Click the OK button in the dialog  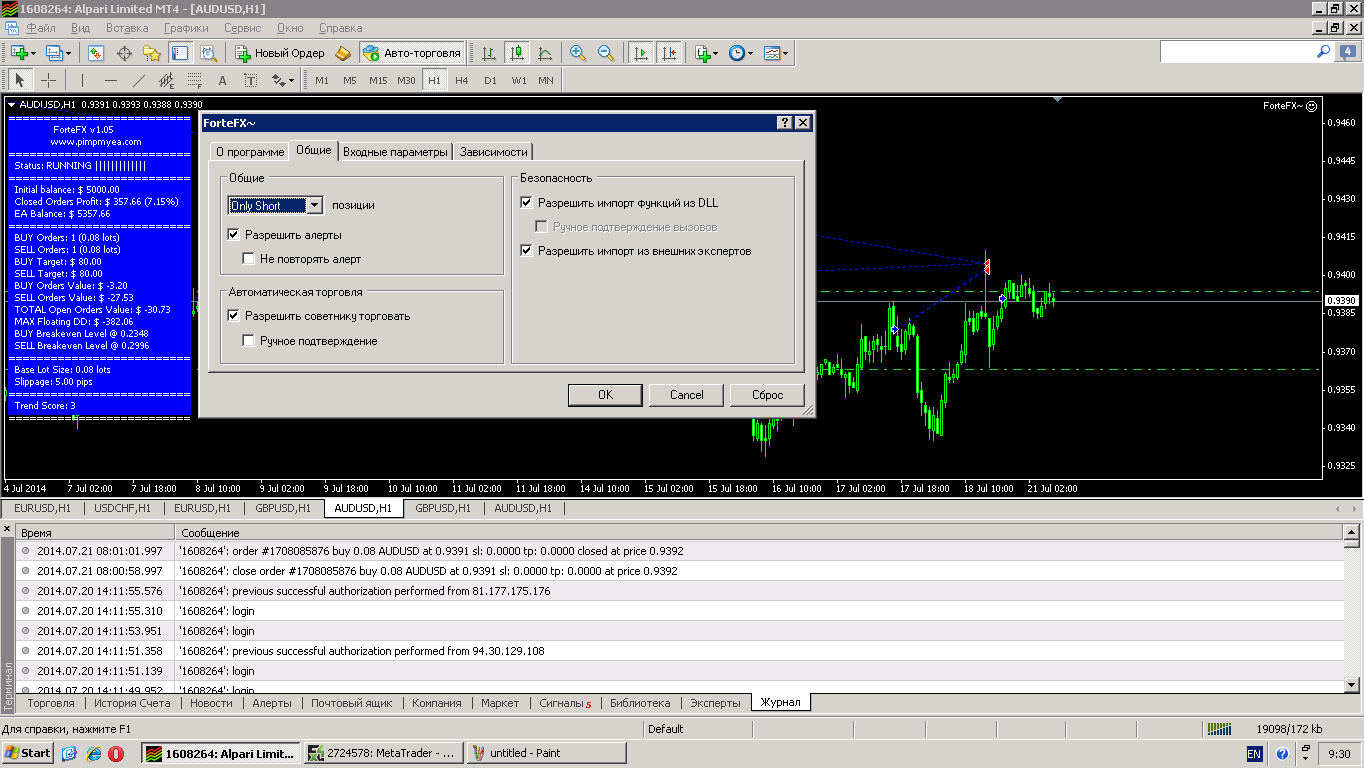tap(605, 395)
